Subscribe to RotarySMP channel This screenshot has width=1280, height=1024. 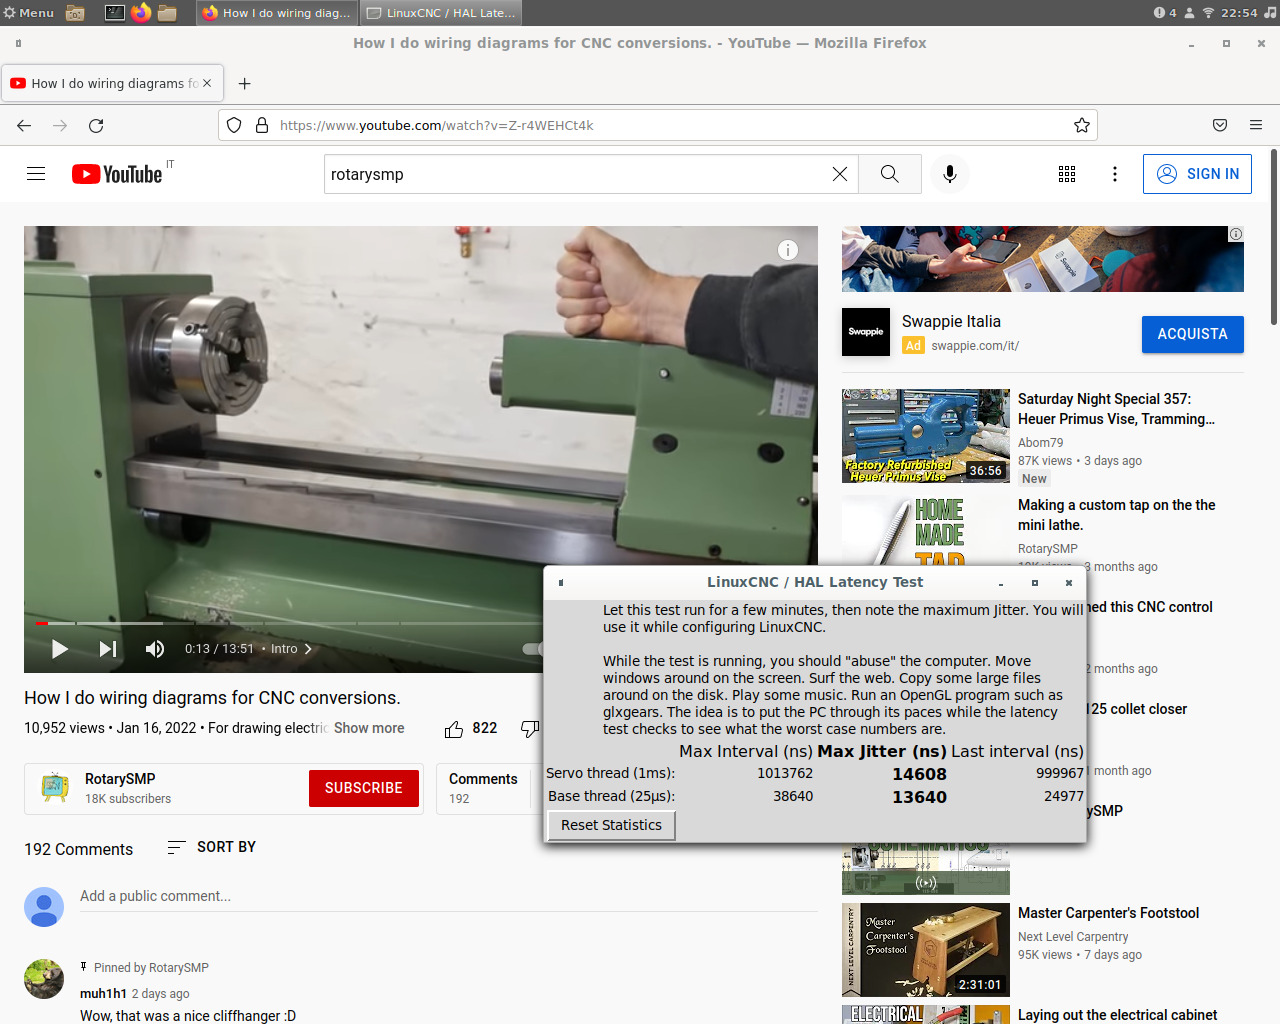364,788
